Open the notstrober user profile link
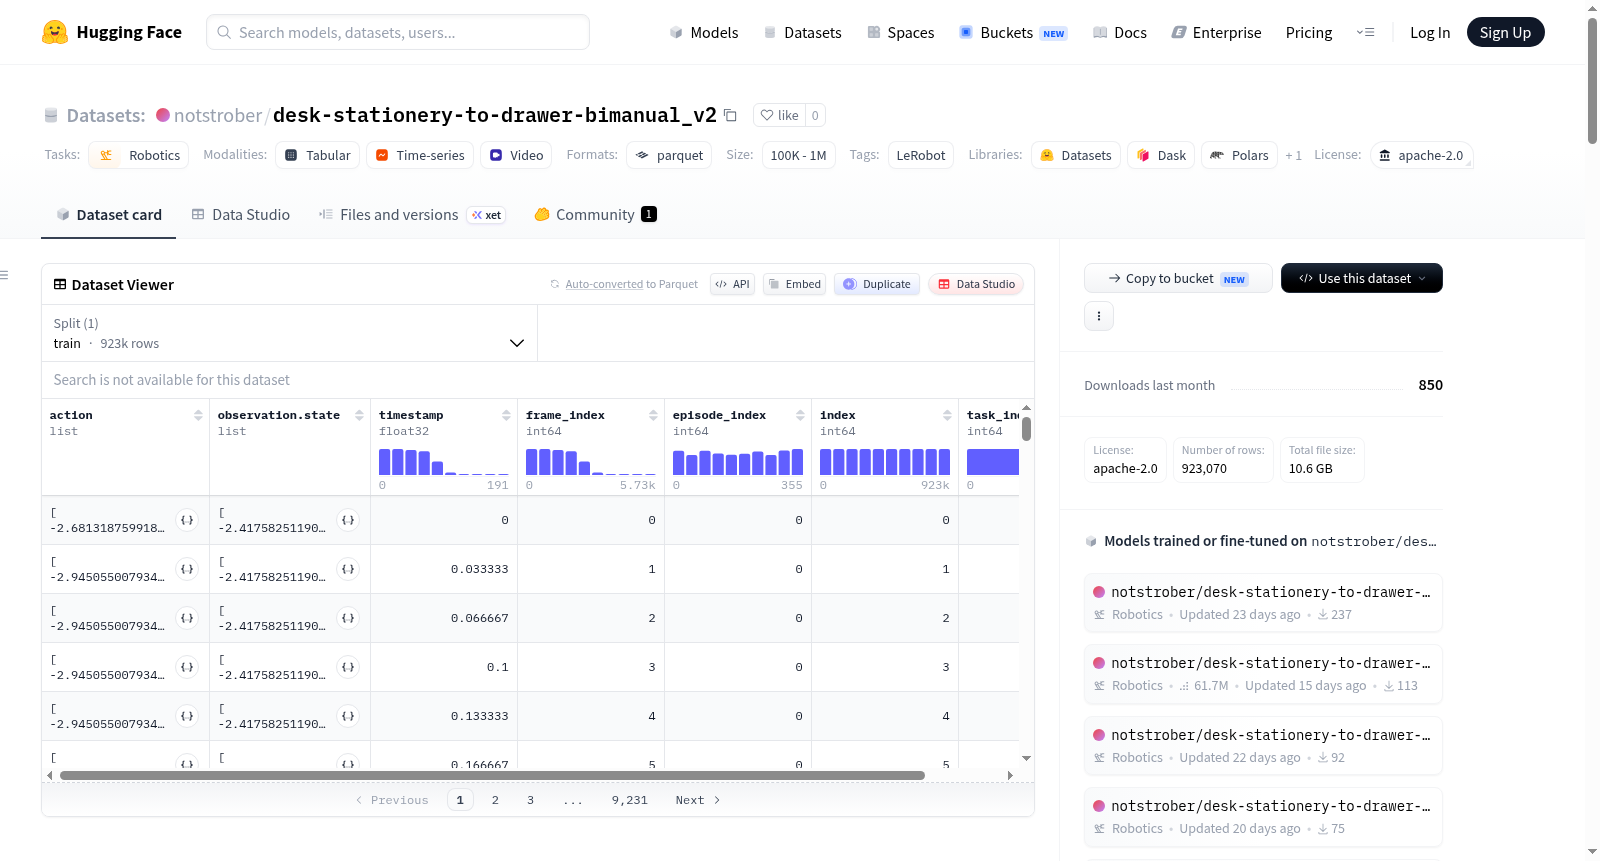Viewport: 1600px width, 861px height. 218,115
